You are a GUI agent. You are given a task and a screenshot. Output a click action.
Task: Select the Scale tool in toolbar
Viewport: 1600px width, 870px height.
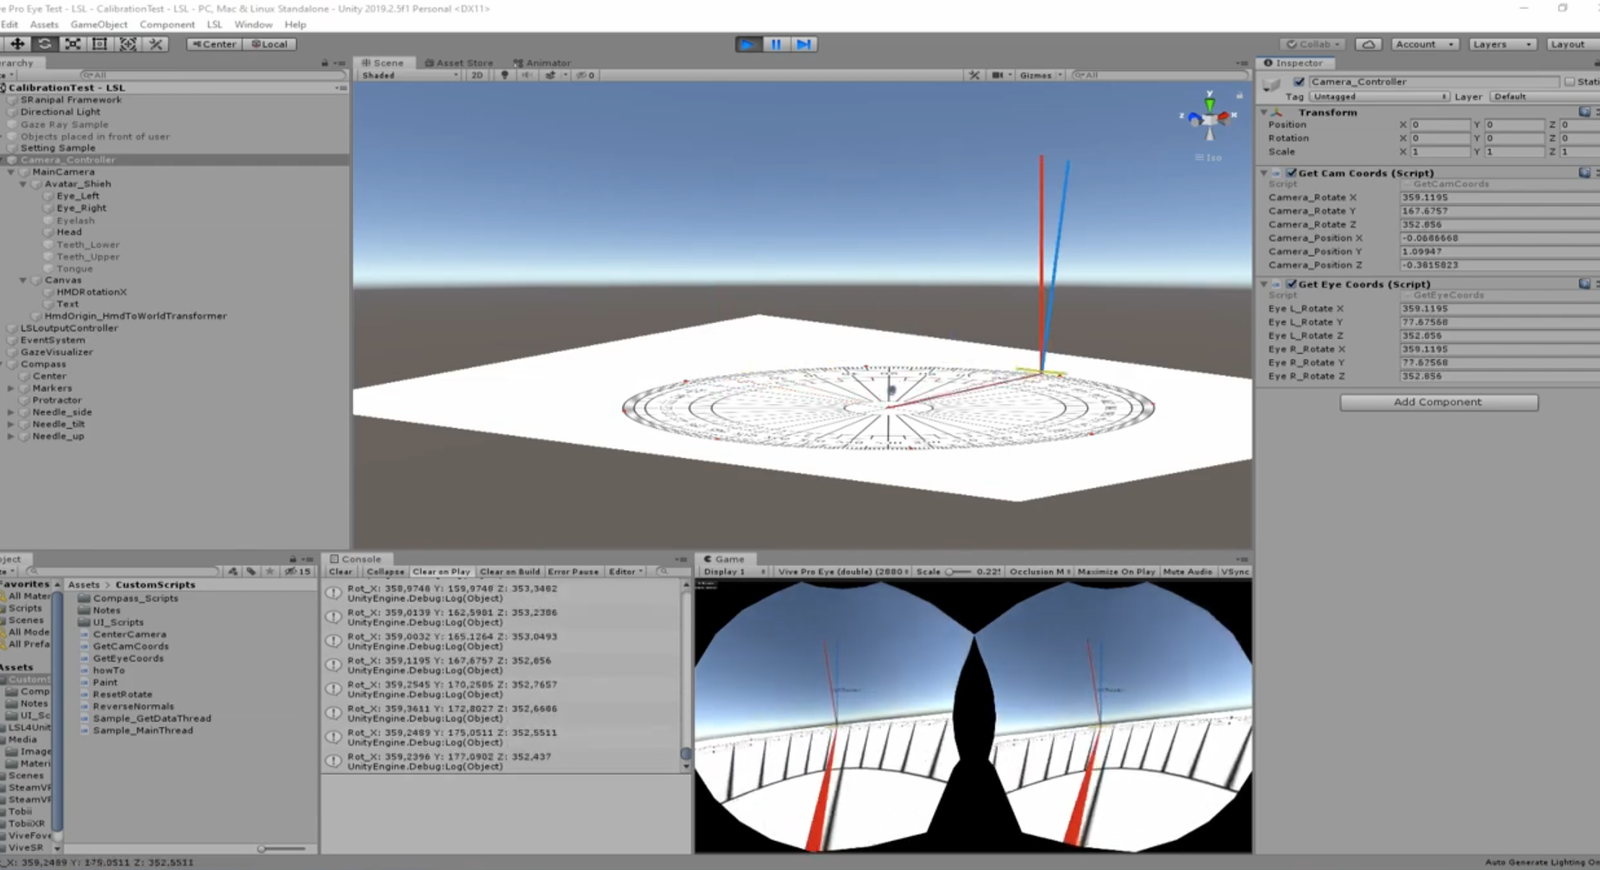click(73, 44)
